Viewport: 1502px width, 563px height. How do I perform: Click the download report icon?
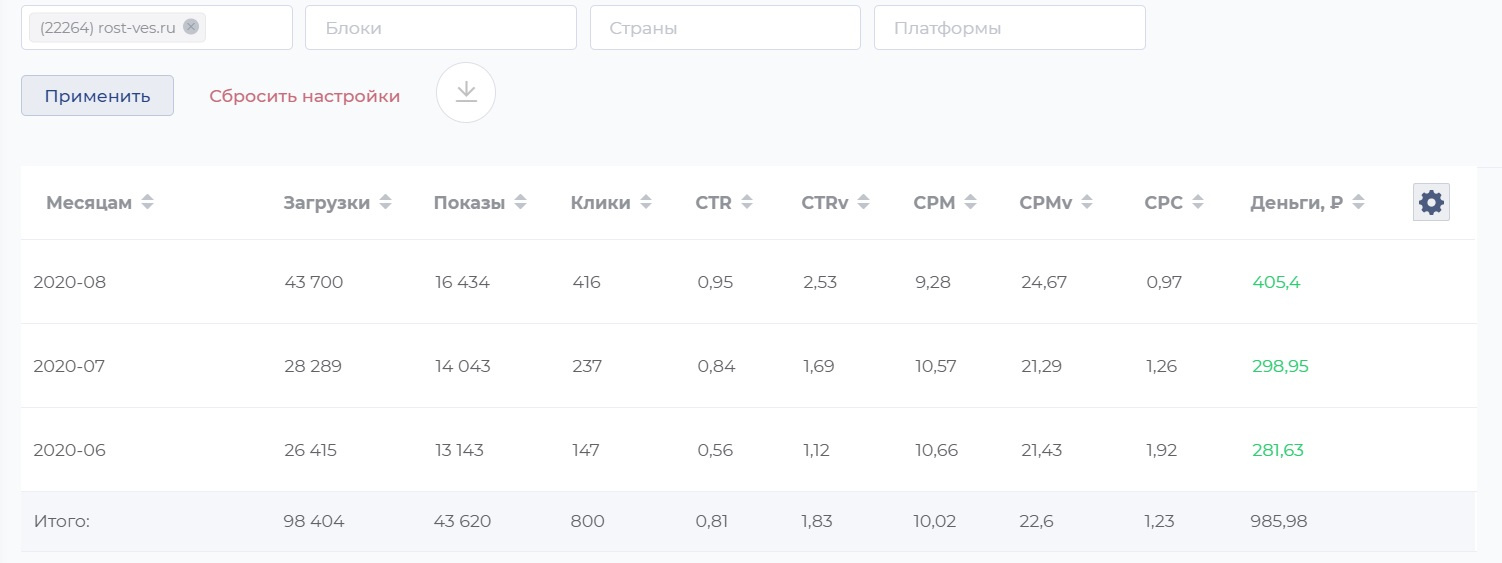[466, 93]
